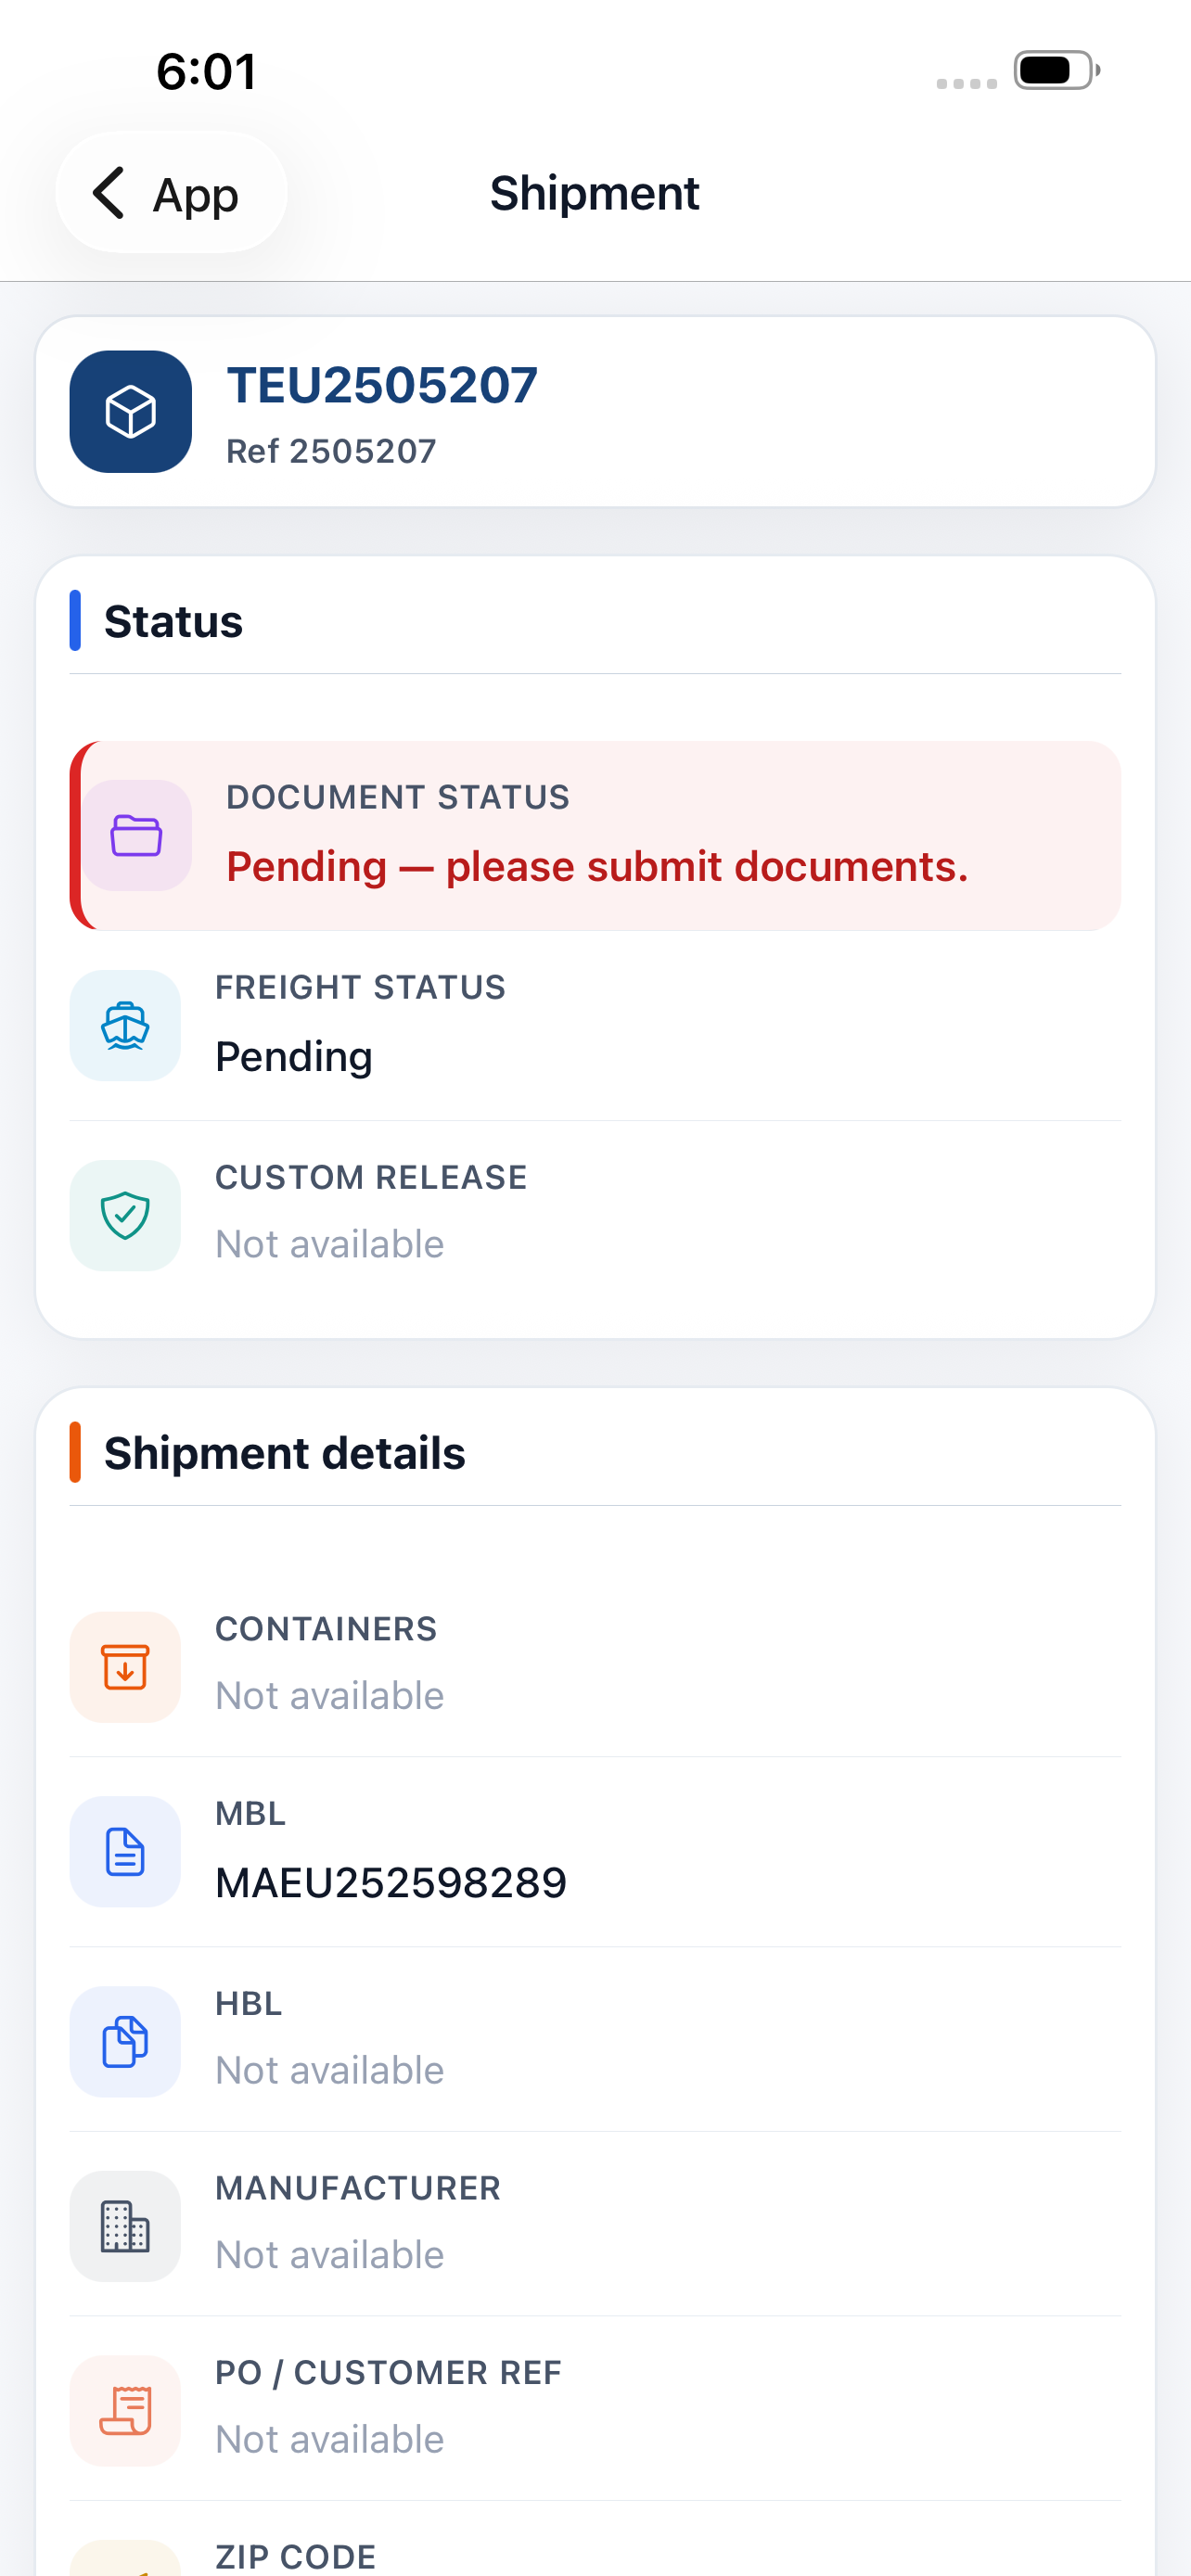Tap the Ref 2505207 reference text
This screenshot has height=2576, width=1191.
[331, 451]
